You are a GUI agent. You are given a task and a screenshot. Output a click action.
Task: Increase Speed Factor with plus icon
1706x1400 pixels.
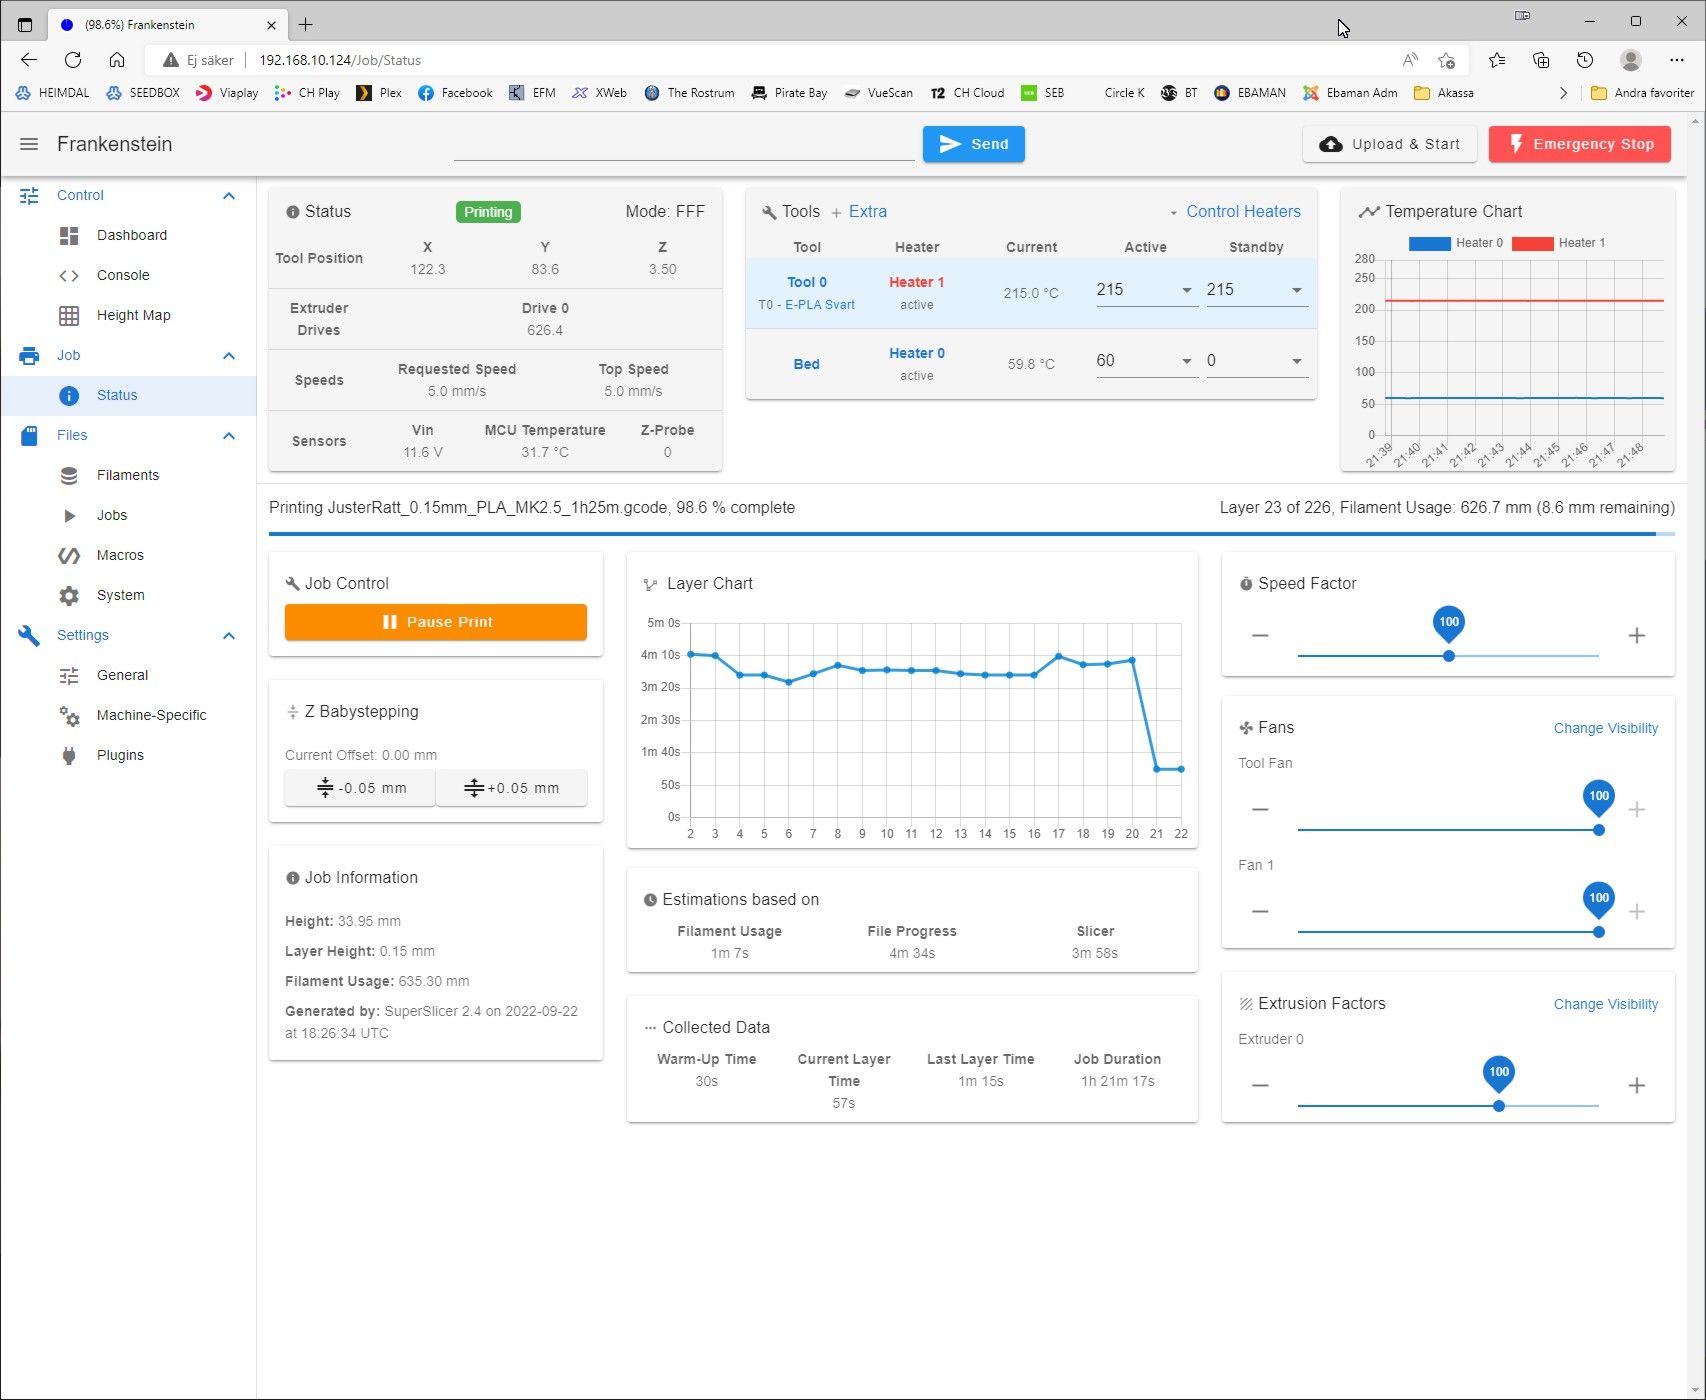click(x=1637, y=635)
